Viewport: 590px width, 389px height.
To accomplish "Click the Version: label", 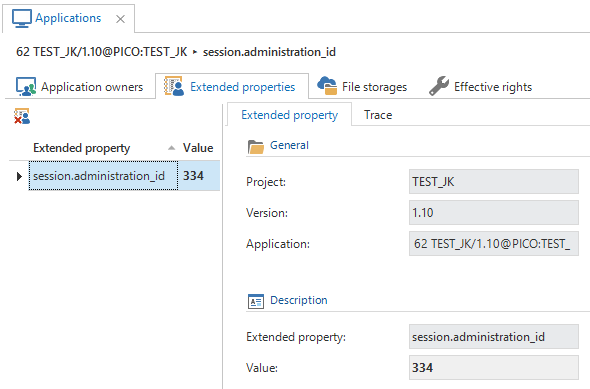I will 267,213.
